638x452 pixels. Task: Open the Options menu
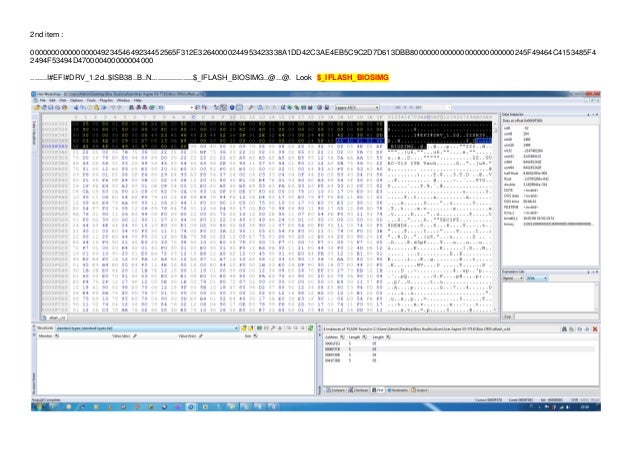click(x=76, y=100)
